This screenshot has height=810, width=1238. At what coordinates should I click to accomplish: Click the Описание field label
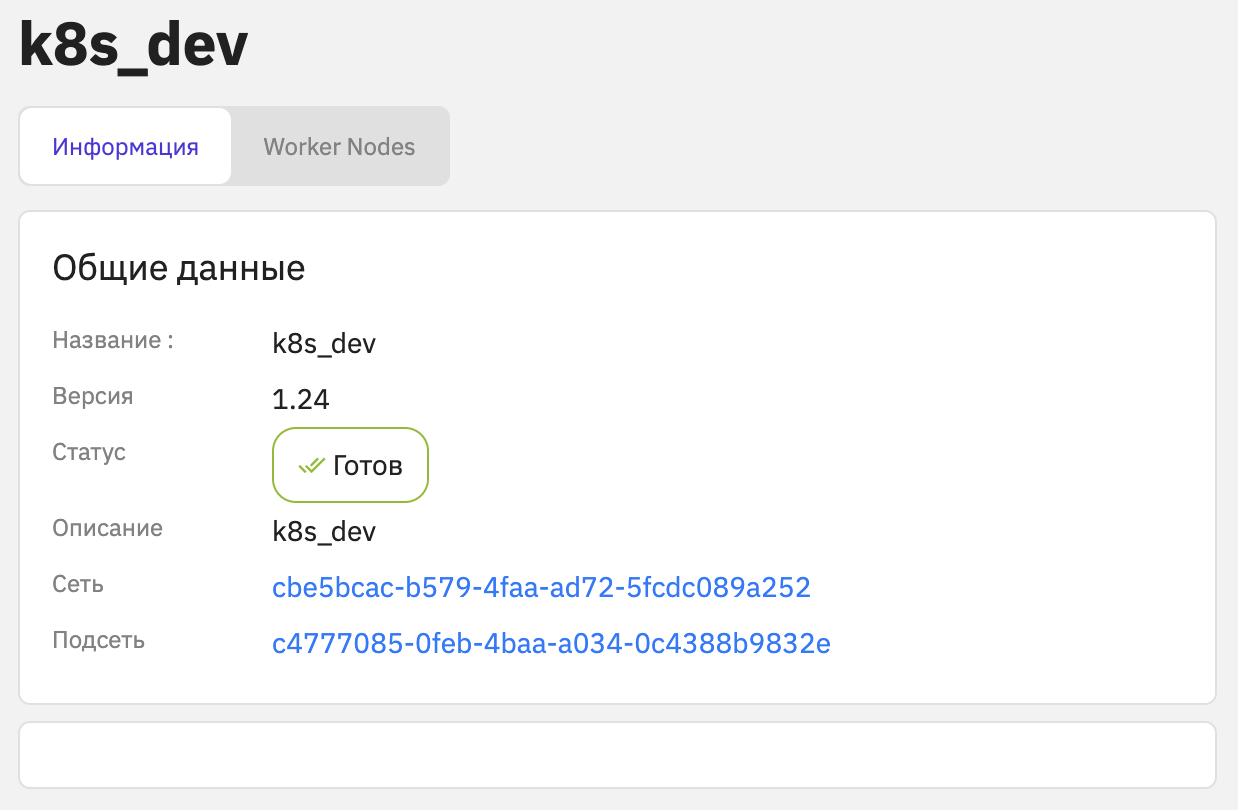point(107,528)
